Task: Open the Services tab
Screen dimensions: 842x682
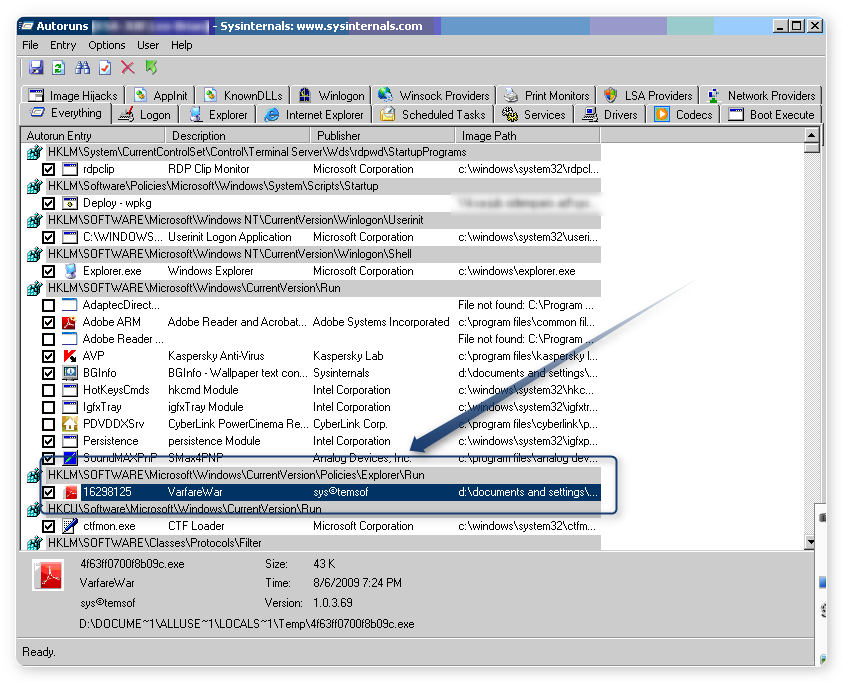Action: point(534,114)
